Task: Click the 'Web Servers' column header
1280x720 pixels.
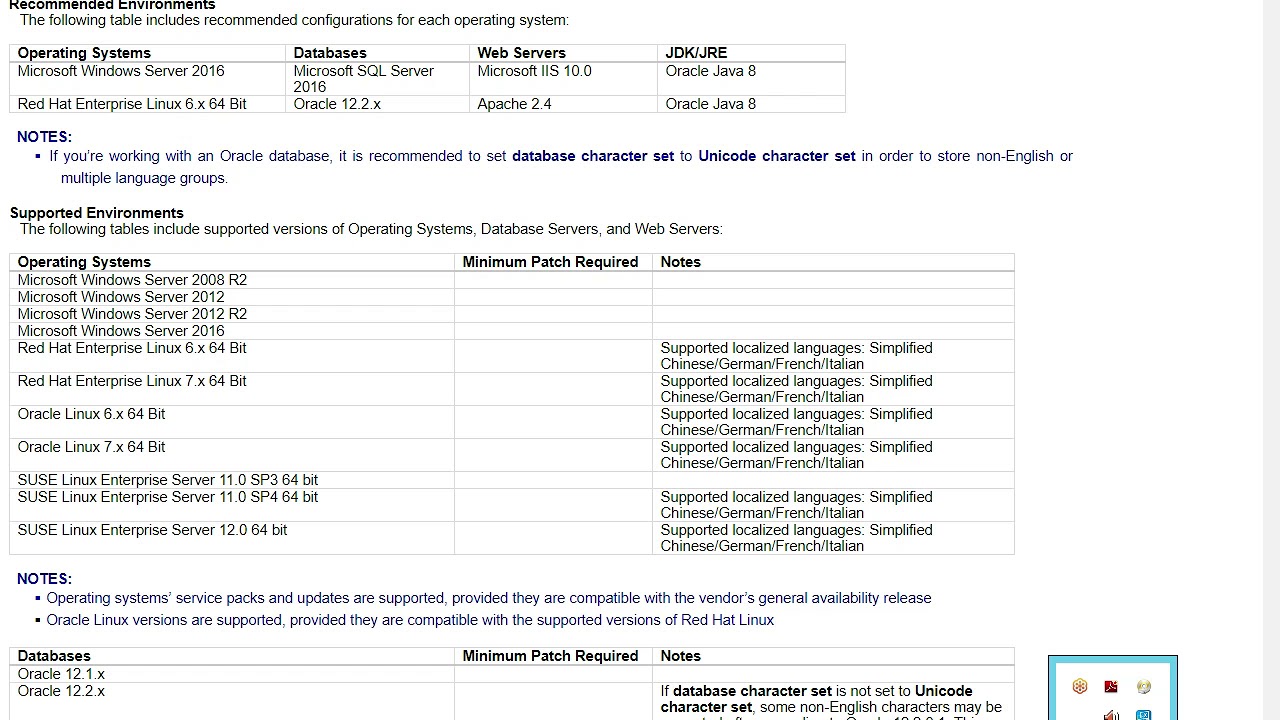Action: [x=521, y=53]
